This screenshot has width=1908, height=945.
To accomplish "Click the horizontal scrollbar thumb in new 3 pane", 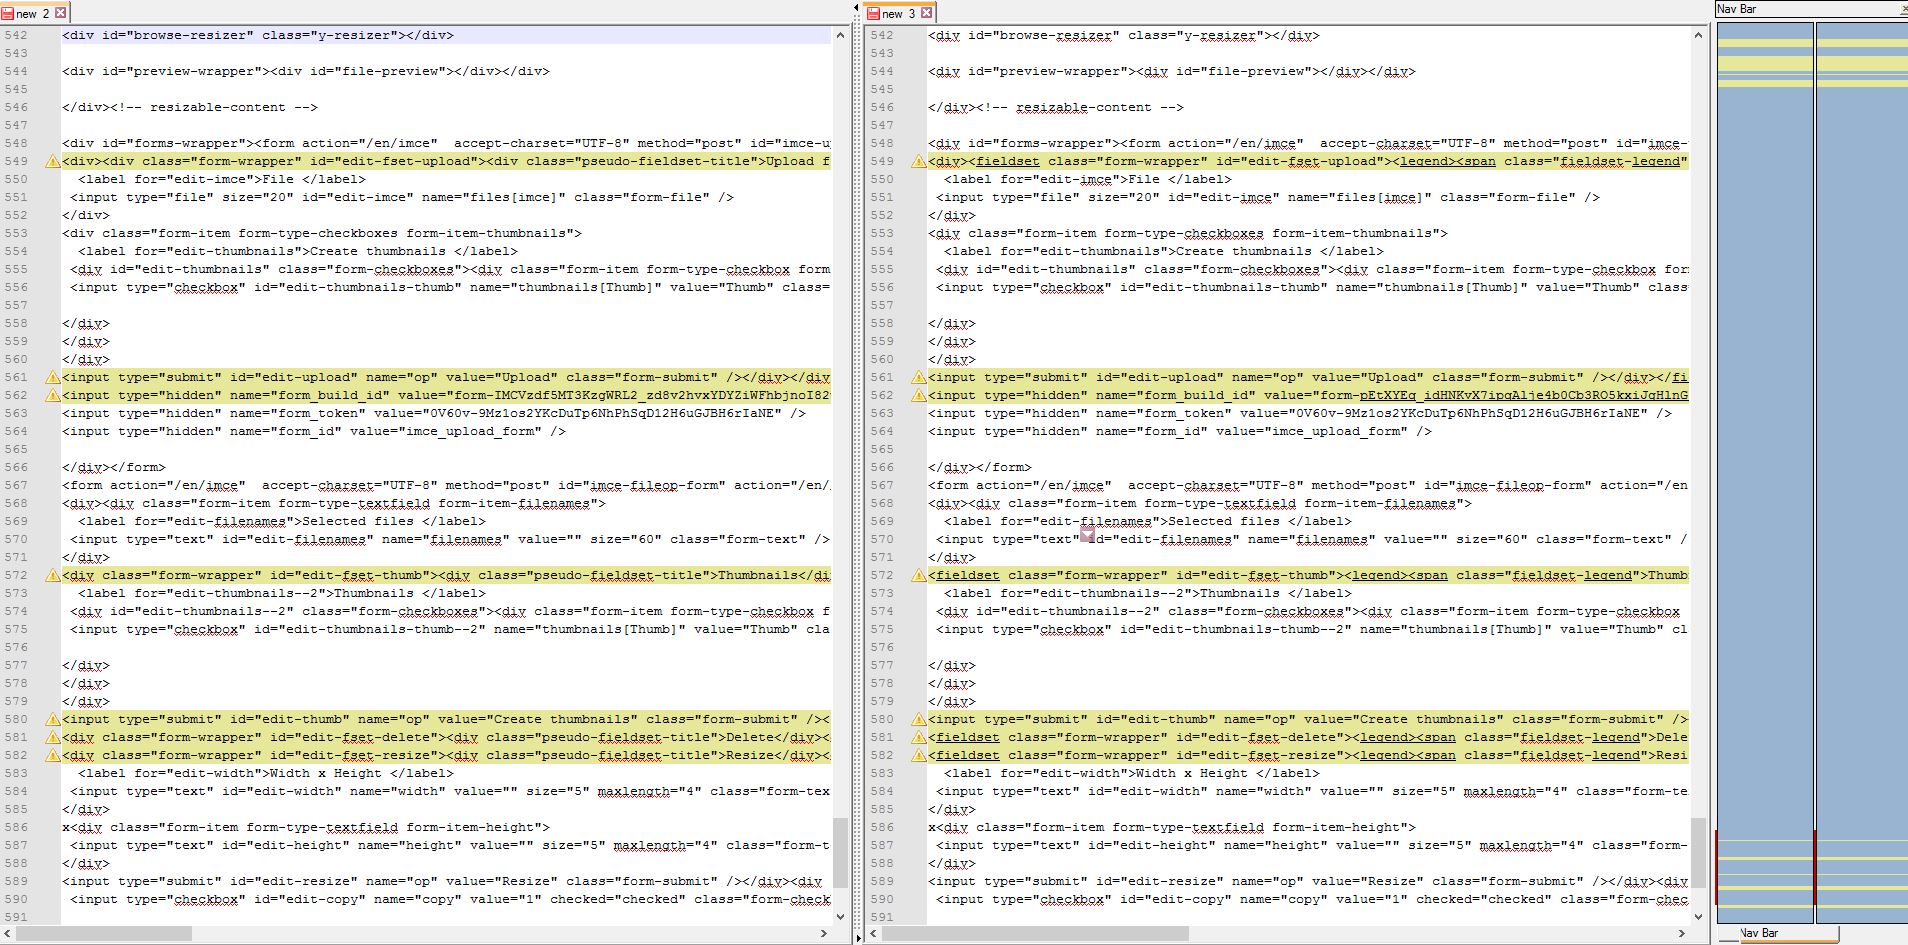I will pyautogui.click(x=1036, y=933).
